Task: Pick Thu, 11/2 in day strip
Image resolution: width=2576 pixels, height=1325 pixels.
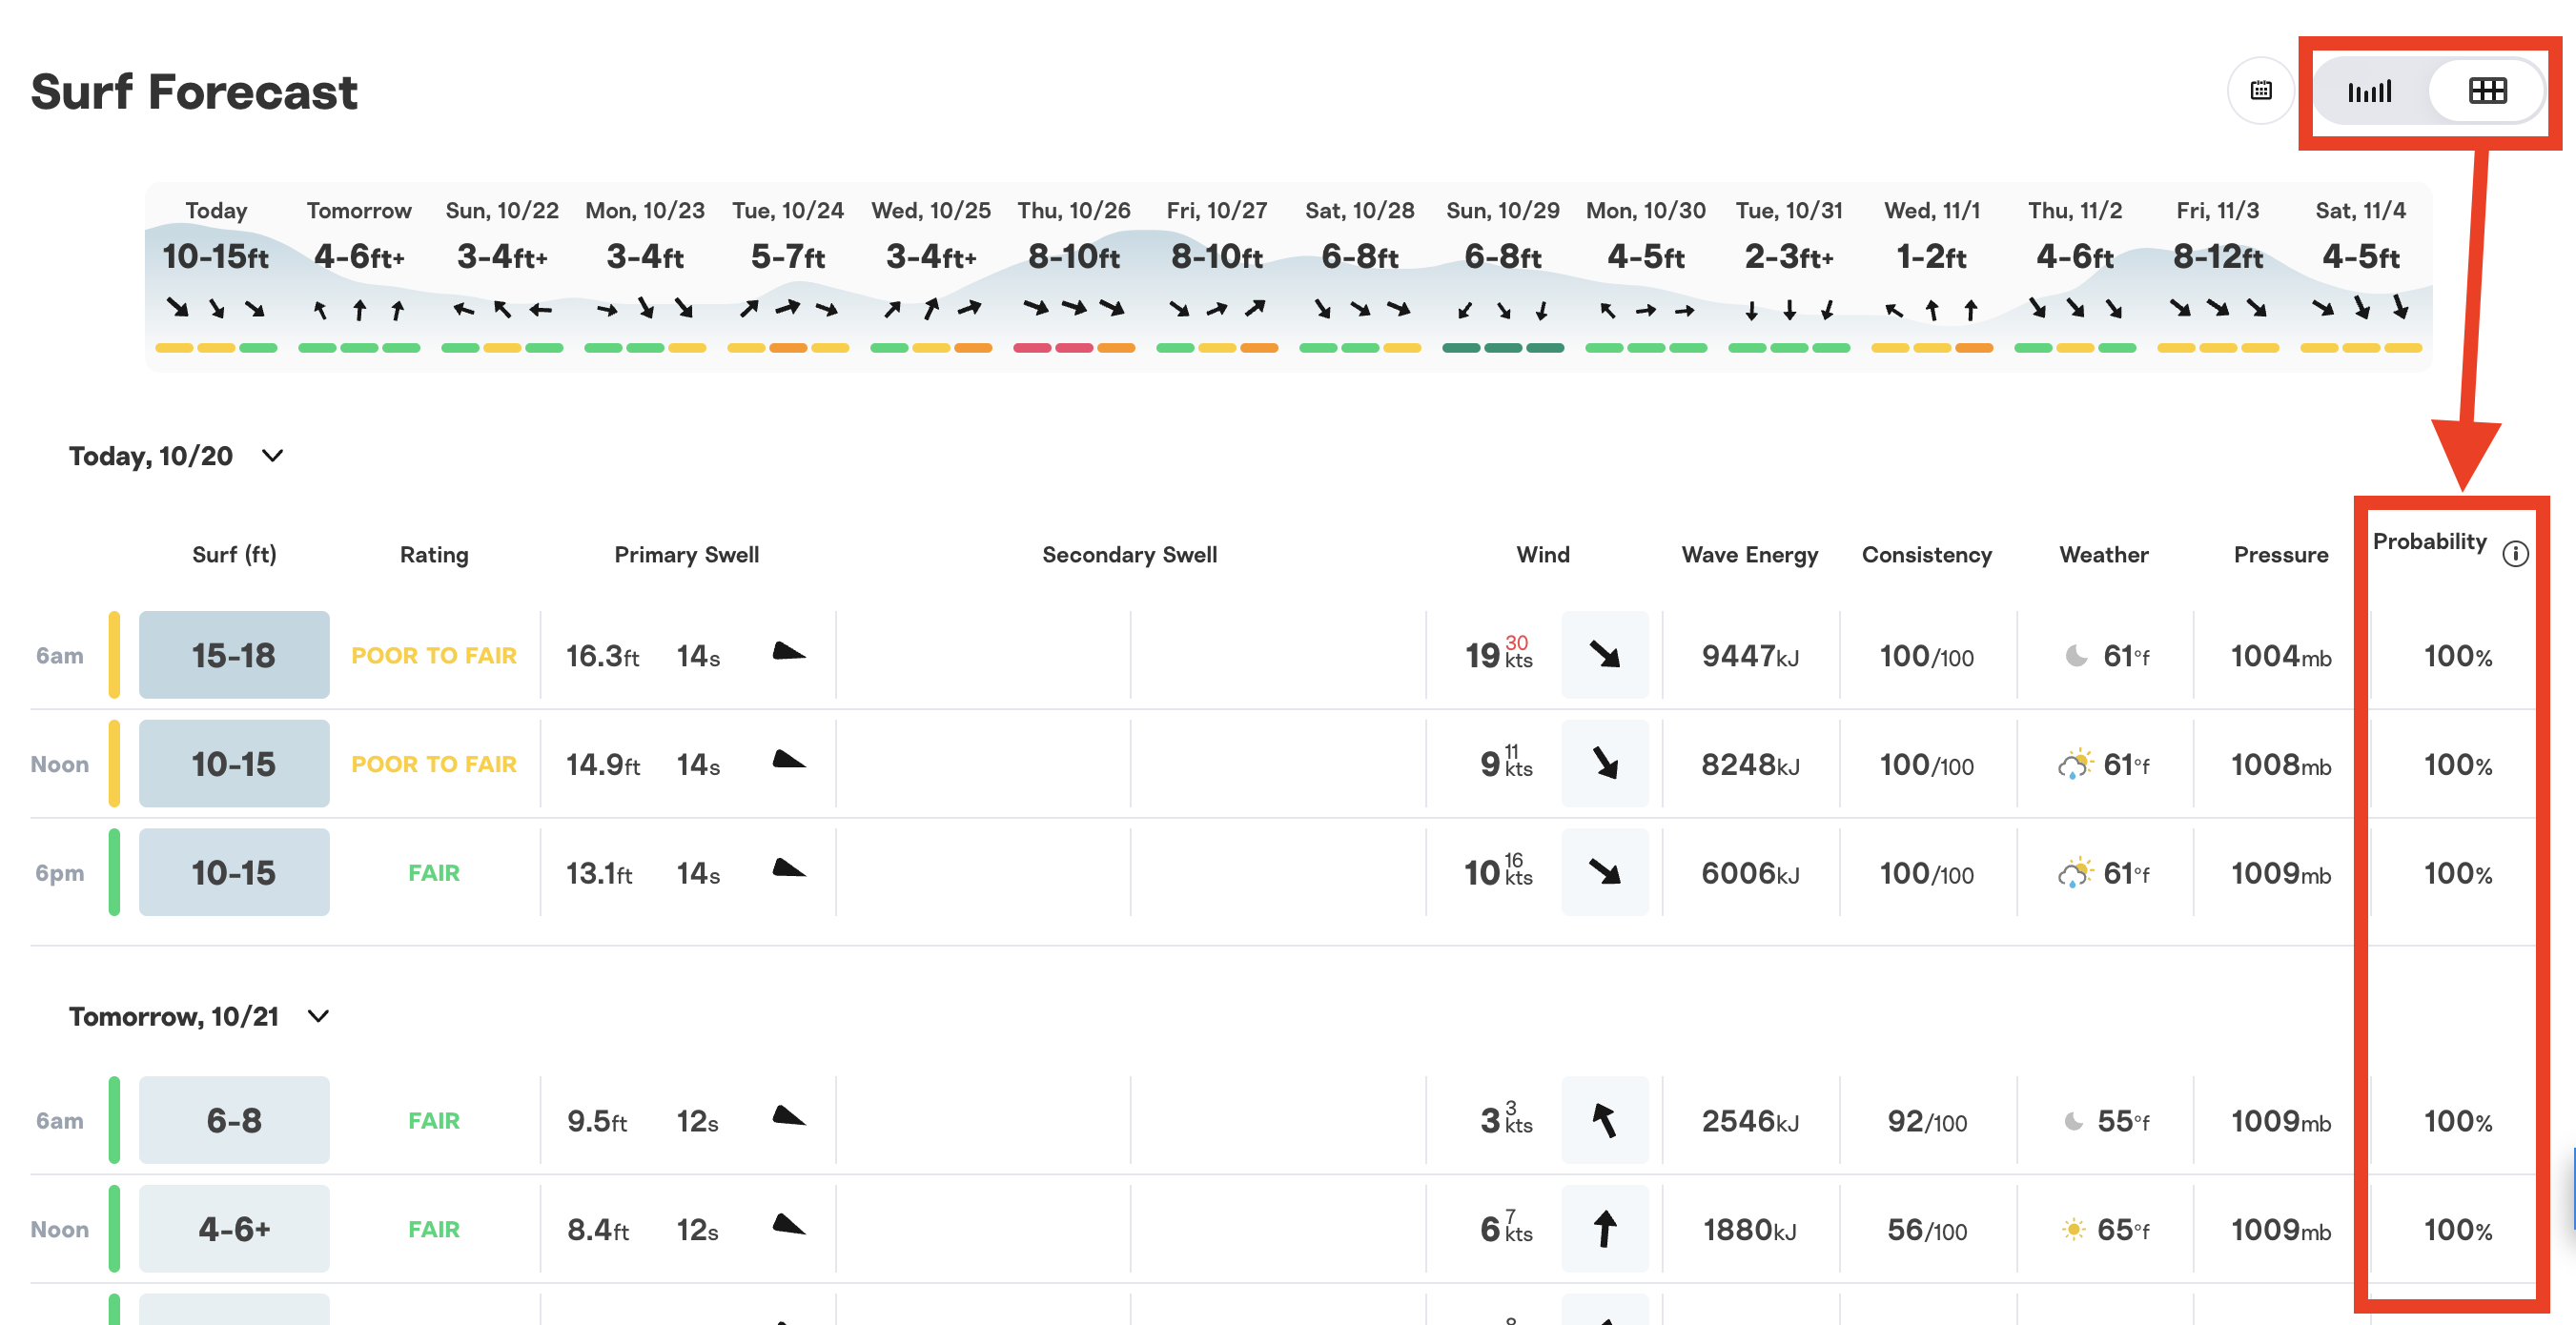Action: pos(2075,277)
